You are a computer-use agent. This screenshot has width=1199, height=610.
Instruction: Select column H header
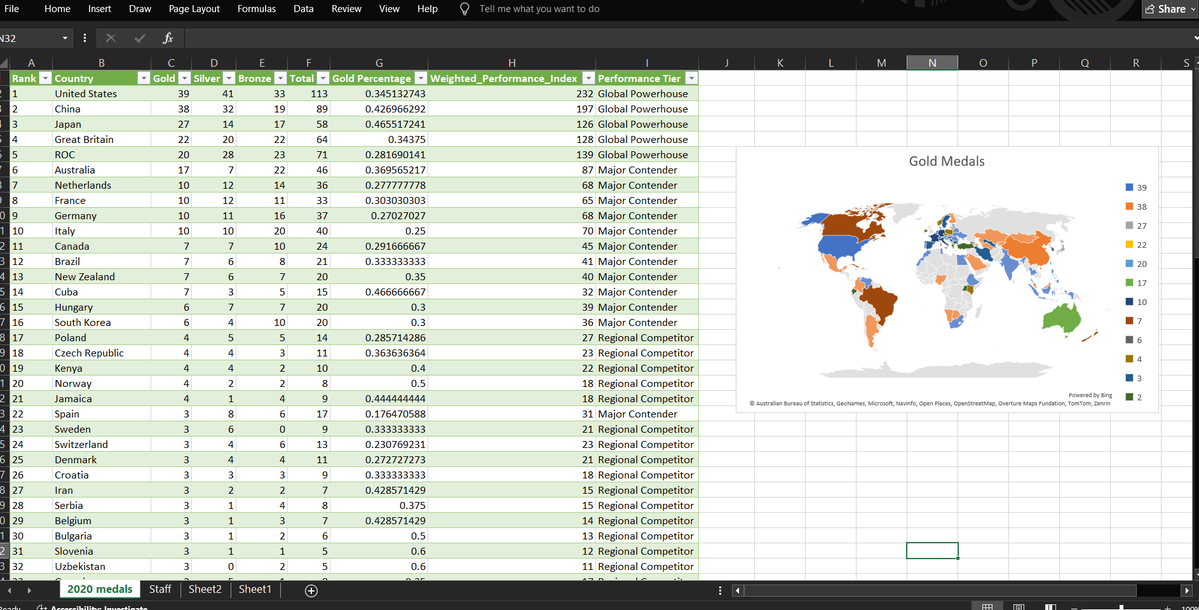(x=512, y=63)
